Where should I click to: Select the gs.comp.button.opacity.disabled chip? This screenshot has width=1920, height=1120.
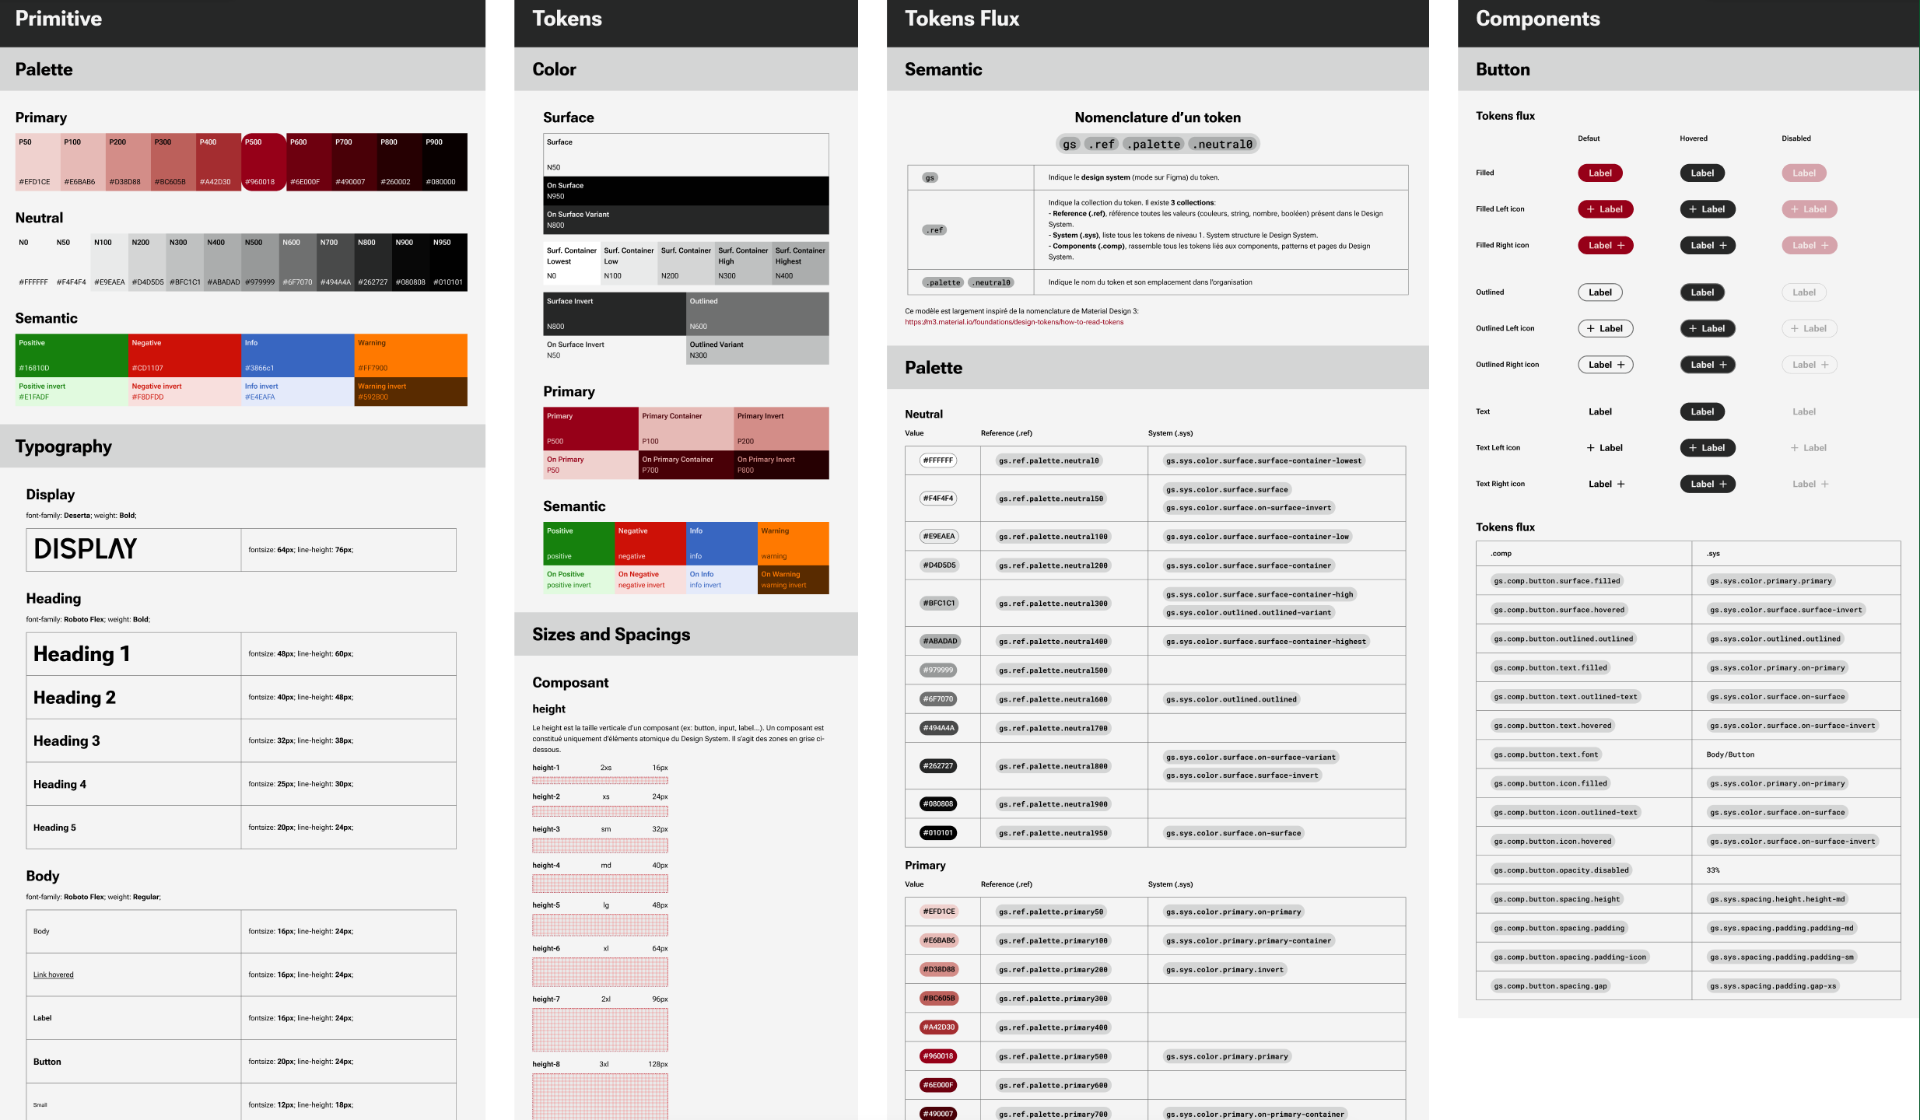point(1561,870)
